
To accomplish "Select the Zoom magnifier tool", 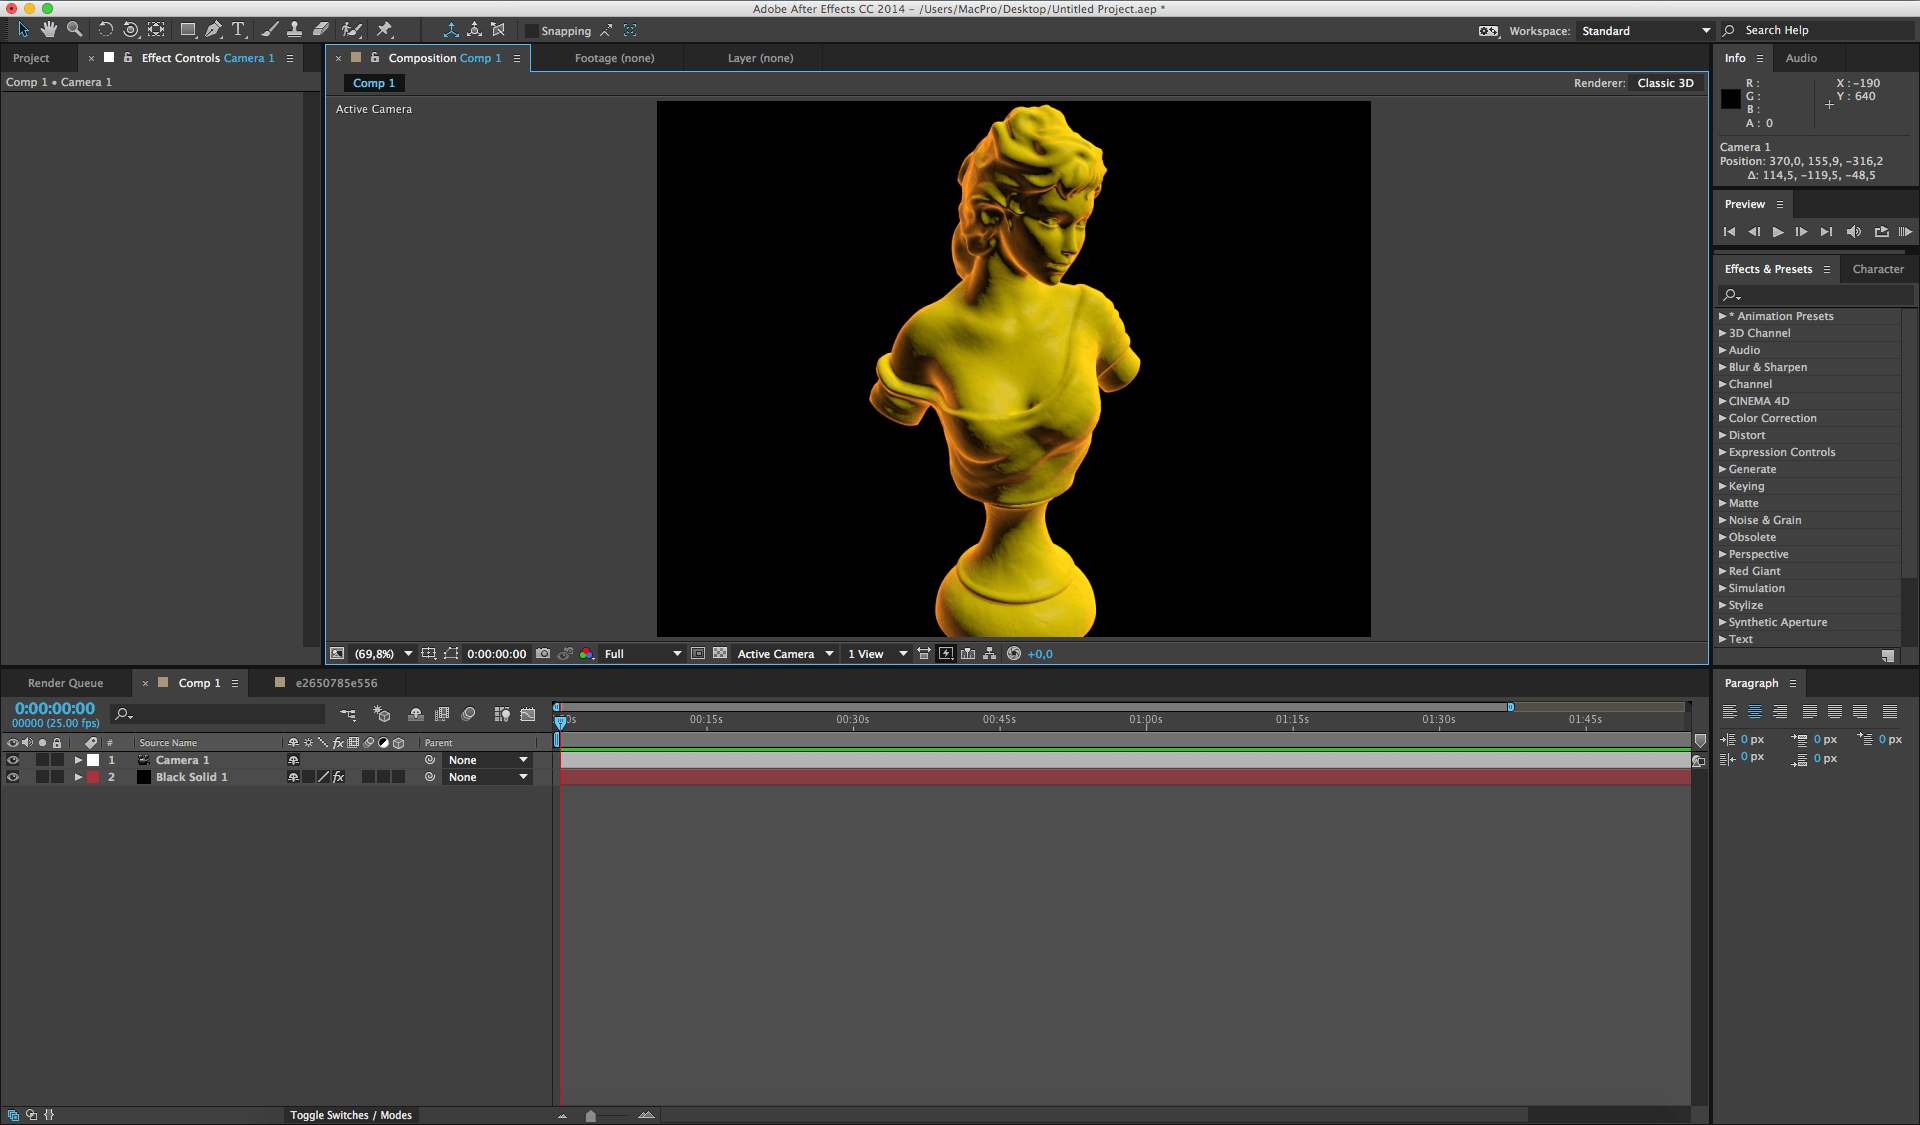I will [74, 30].
